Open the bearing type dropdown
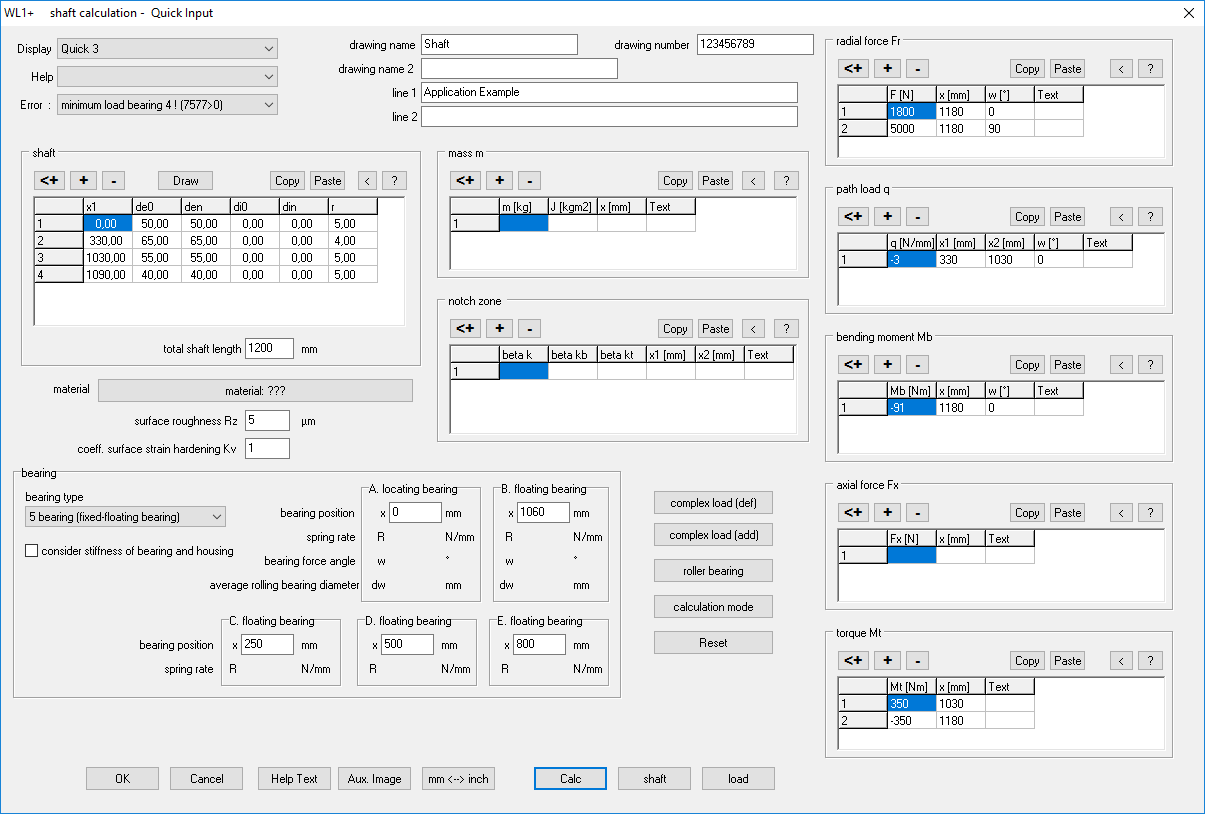This screenshot has width=1205, height=814. click(x=125, y=517)
